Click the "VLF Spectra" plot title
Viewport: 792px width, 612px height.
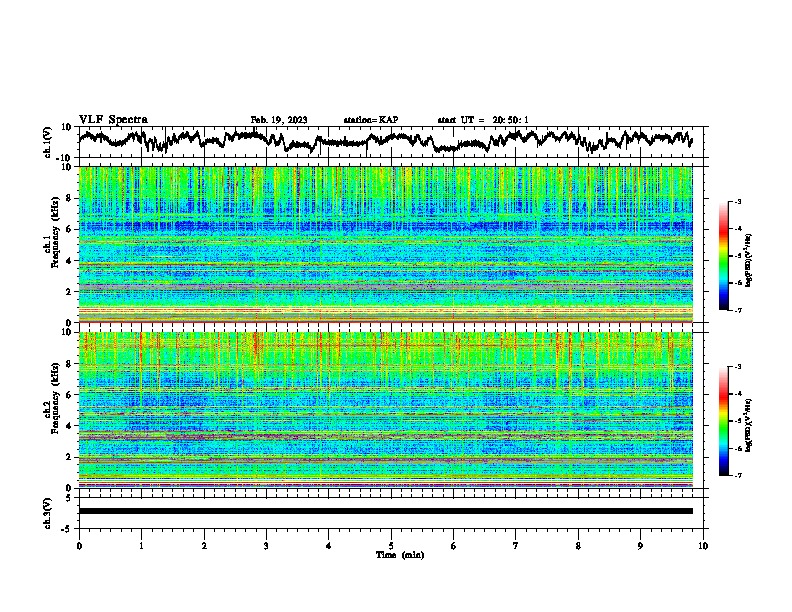(x=113, y=120)
